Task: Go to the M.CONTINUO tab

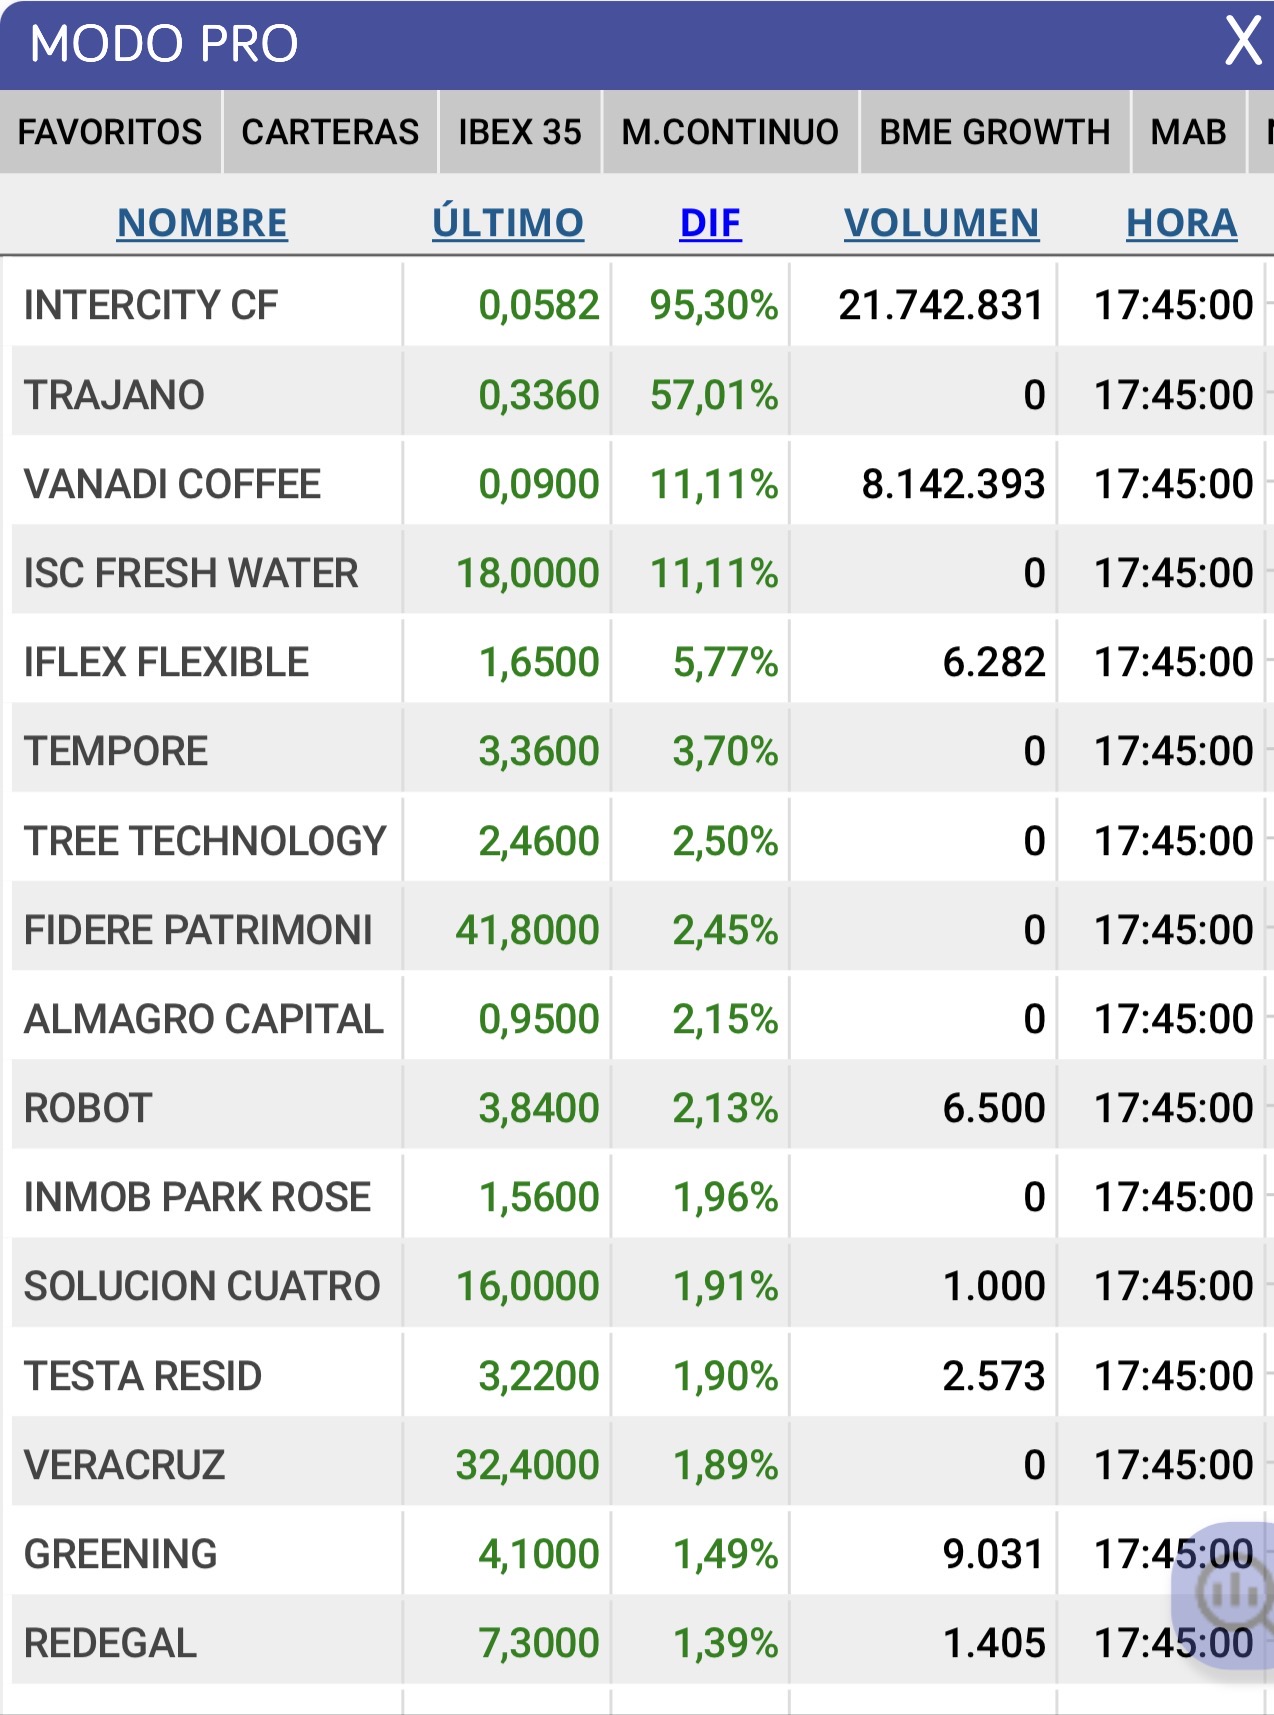Action: click(730, 132)
